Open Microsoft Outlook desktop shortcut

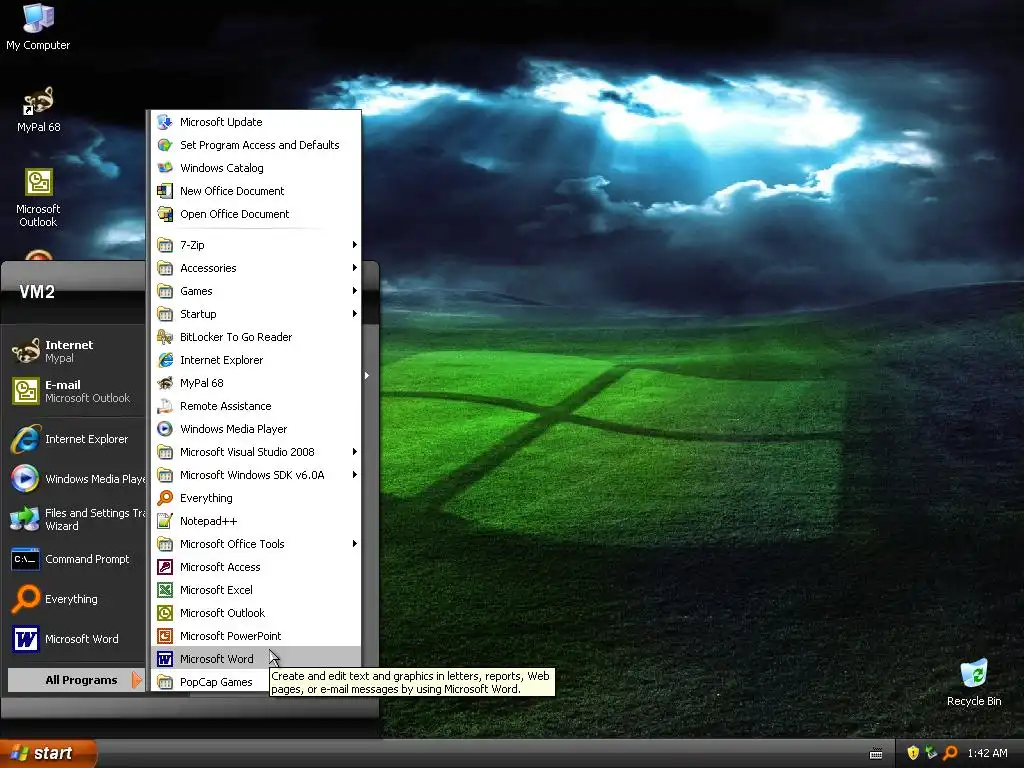click(38, 197)
